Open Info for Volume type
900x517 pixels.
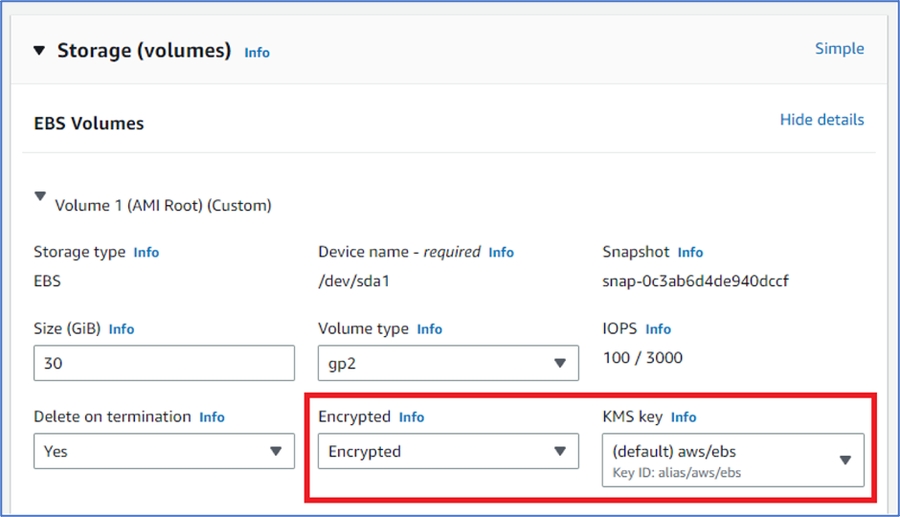[429, 328]
